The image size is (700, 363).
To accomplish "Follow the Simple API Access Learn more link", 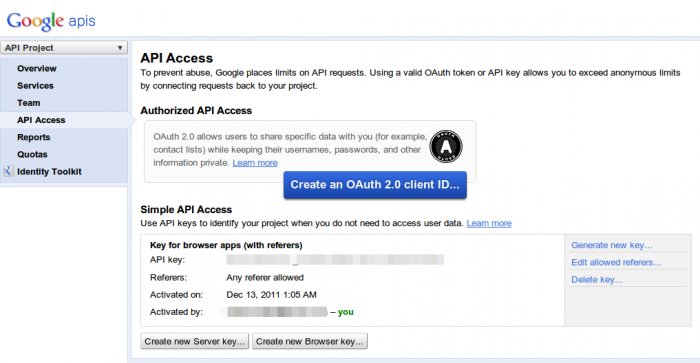I will tap(489, 223).
